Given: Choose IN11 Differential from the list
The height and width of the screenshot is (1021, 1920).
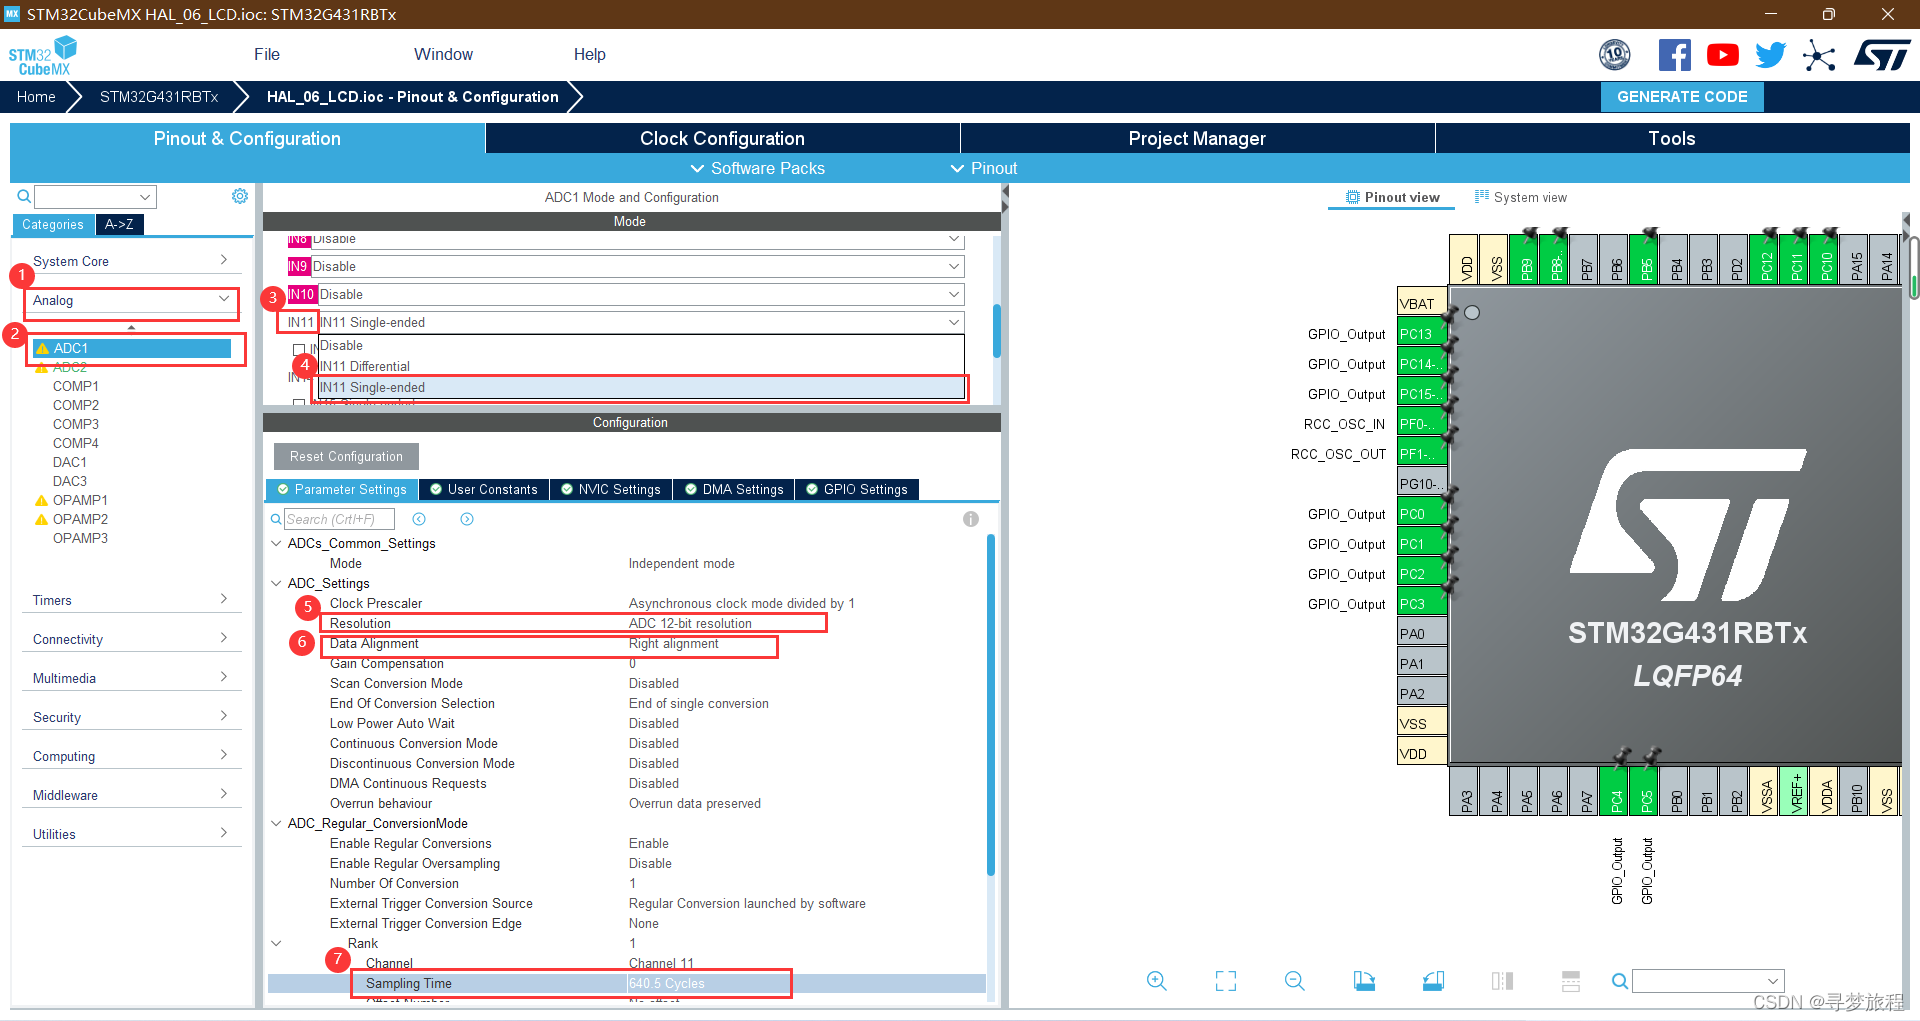Looking at the screenshot, I should click(x=641, y=366).
